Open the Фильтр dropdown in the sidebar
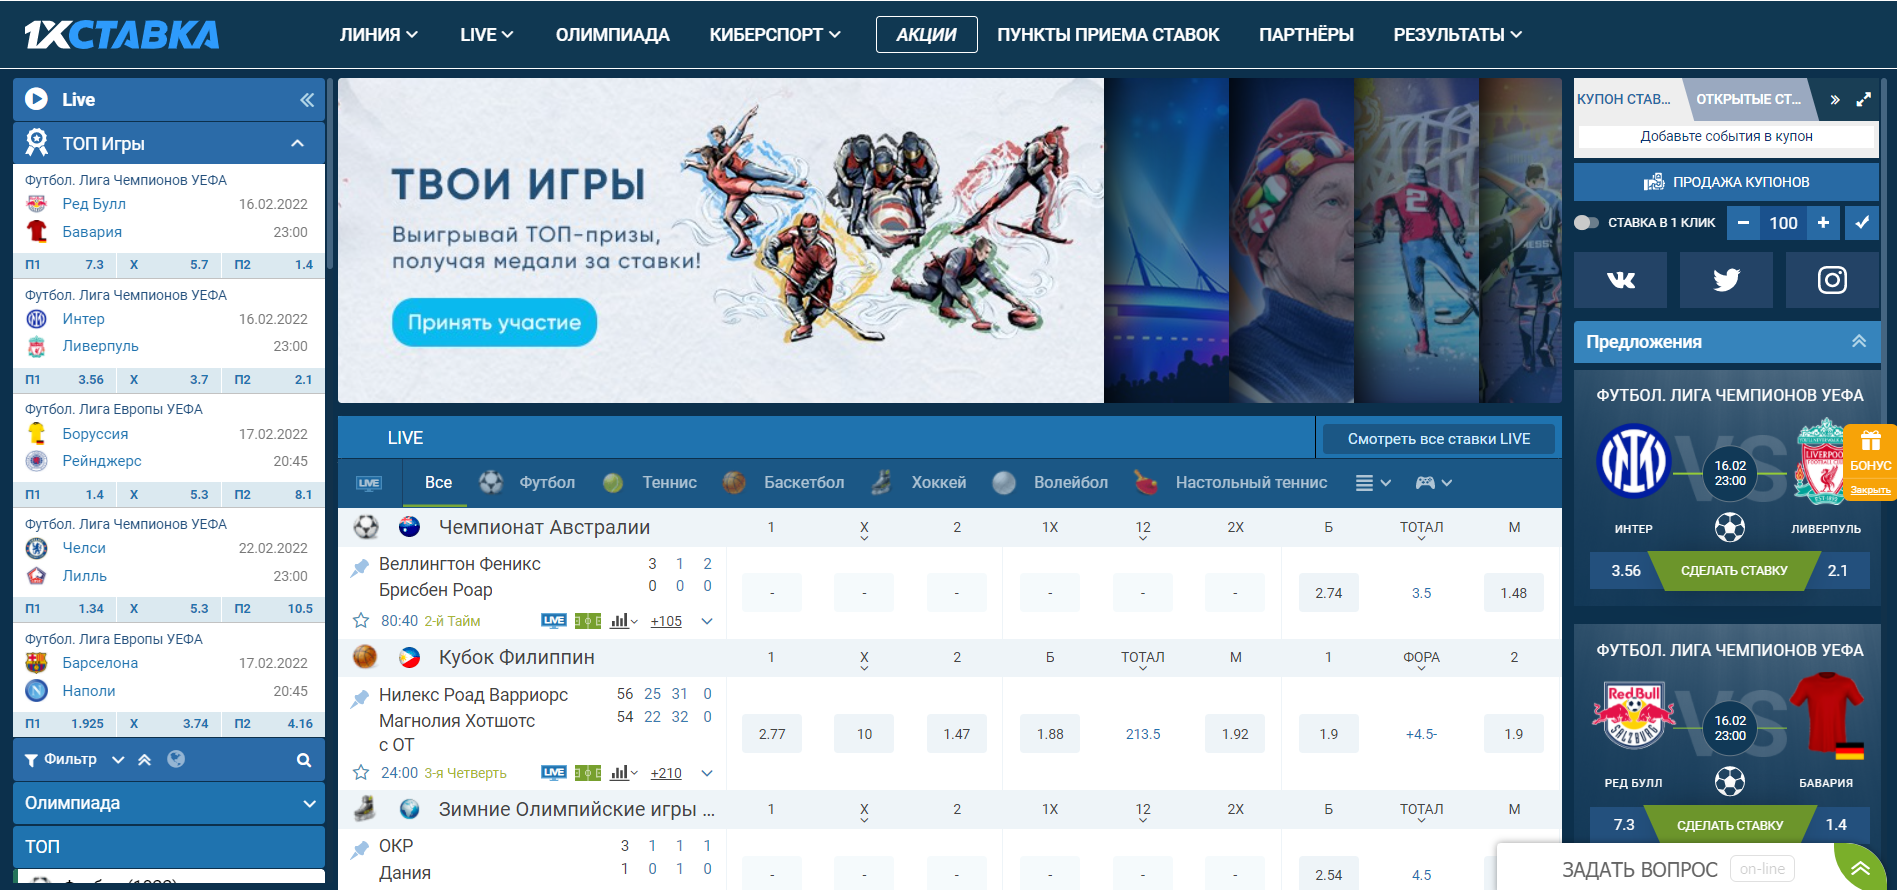1897x890 pixels. click(73, 760)
